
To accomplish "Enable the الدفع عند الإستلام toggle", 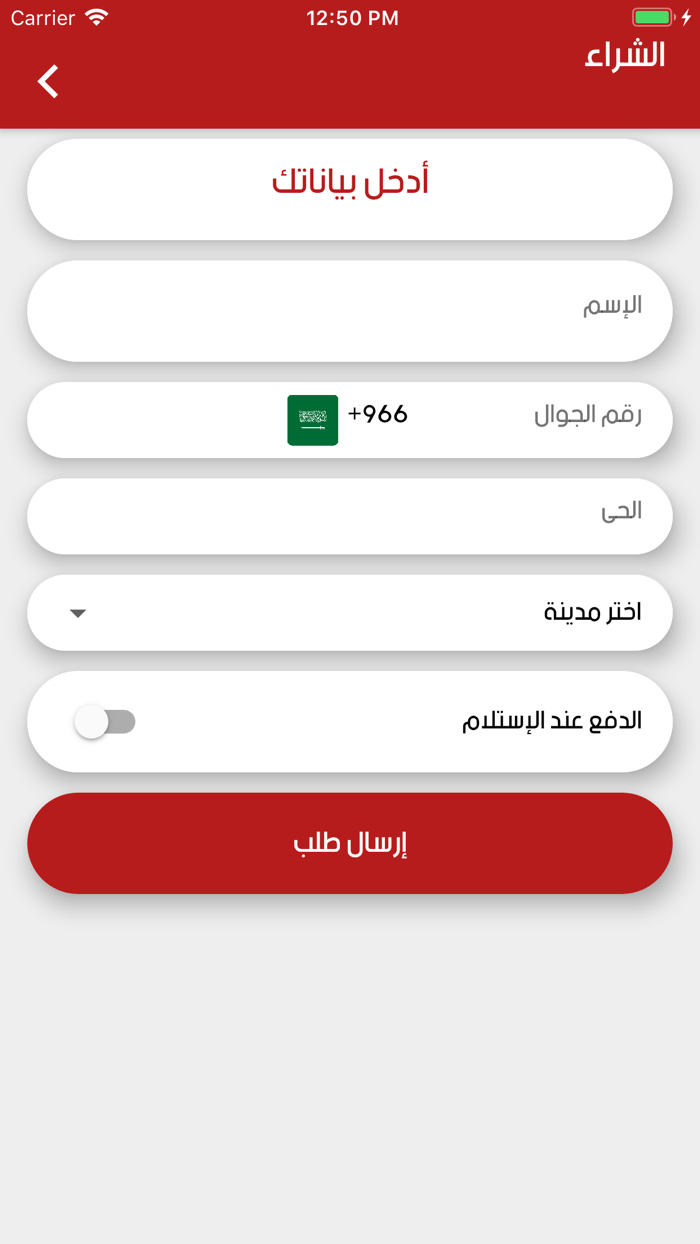I will pos(106,721).
